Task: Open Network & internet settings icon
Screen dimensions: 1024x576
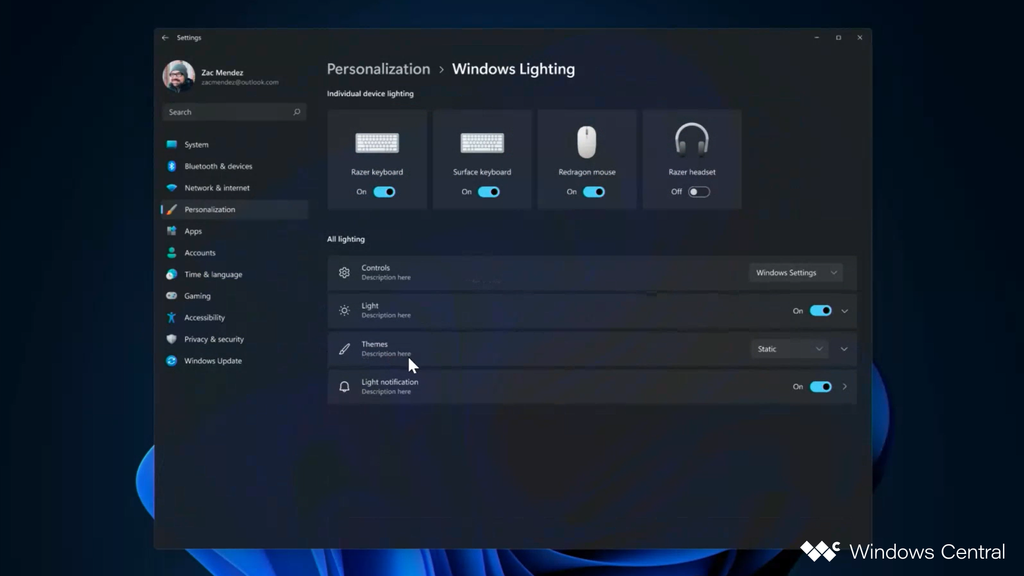Action: (x=172, y=188)
